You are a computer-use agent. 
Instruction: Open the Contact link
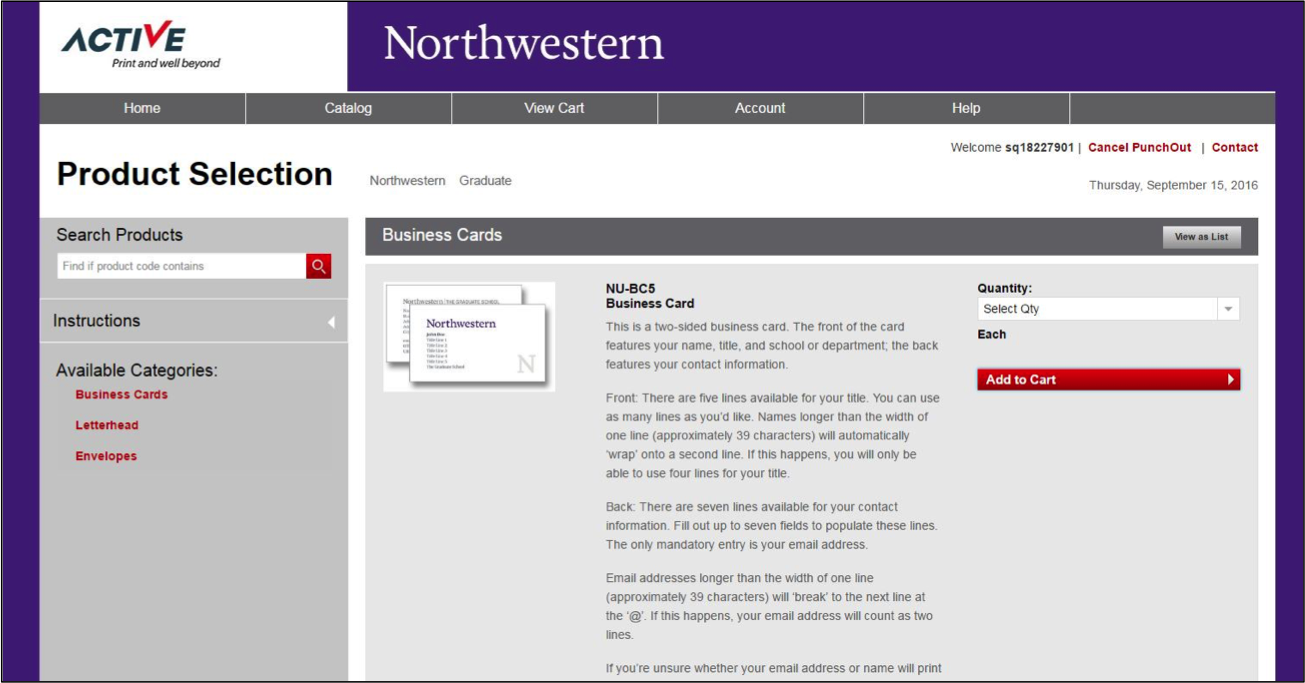(x=1235, y=147)
